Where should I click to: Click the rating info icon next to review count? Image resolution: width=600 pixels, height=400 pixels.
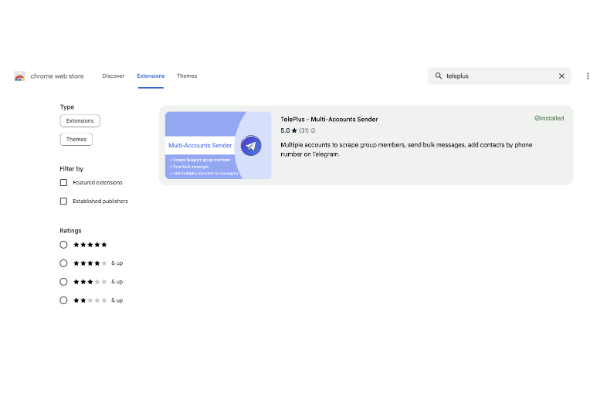(x=313, y=131)
